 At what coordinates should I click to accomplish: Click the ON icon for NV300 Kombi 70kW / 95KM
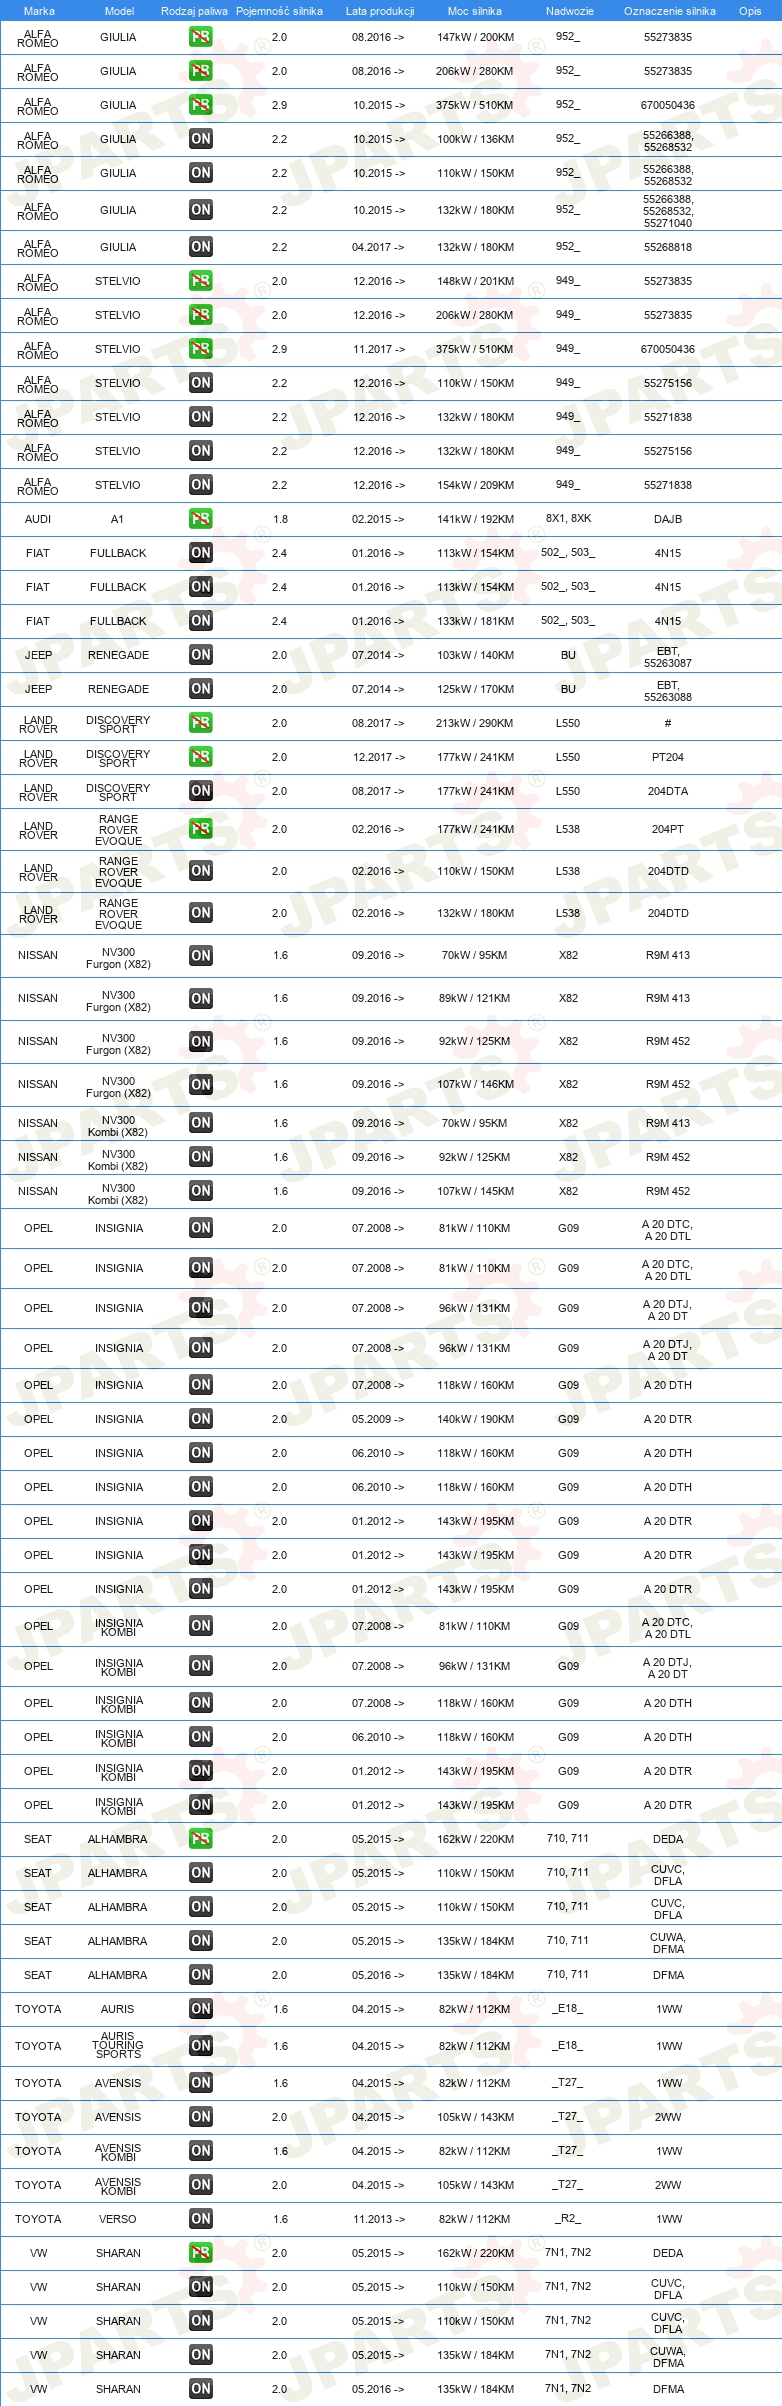tap(201, 1123)
